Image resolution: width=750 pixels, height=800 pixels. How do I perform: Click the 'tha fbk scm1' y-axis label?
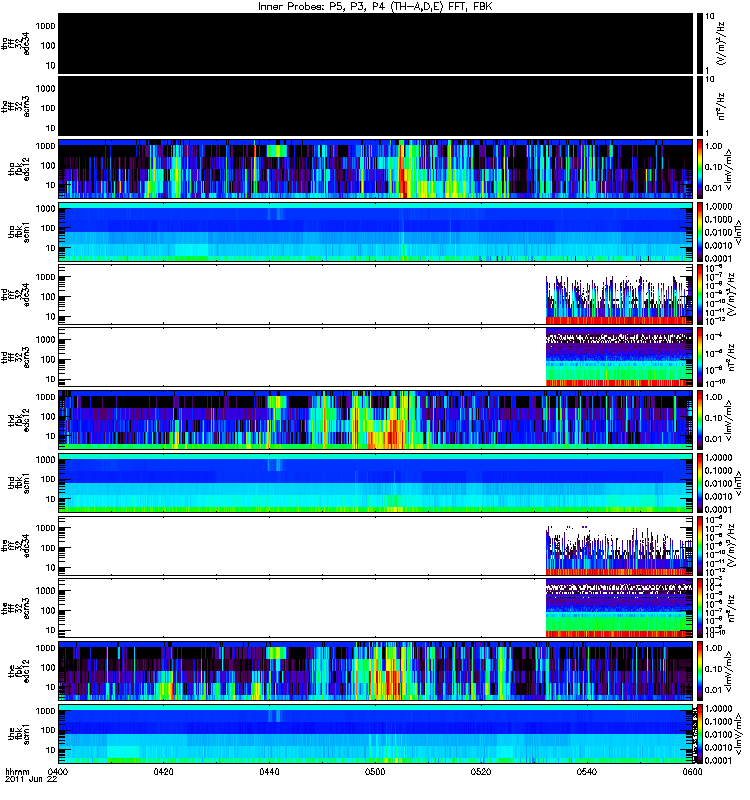19,232
